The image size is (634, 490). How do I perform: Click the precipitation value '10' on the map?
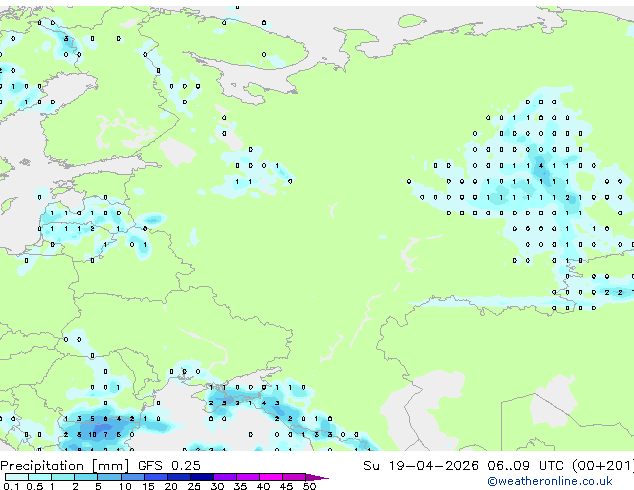coord(93,435)
